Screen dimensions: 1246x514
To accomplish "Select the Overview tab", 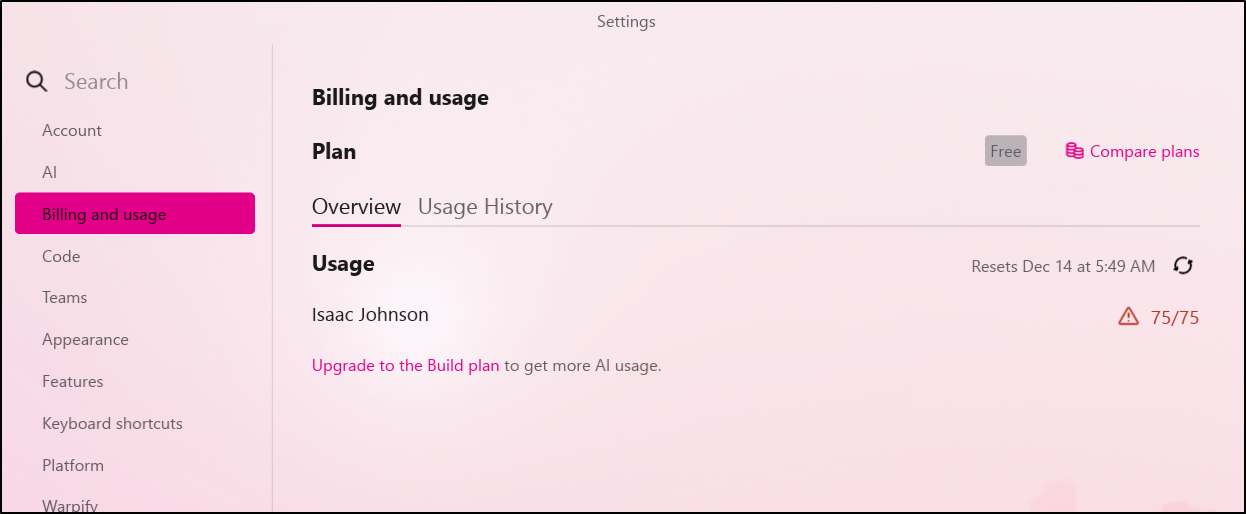I will [356, 207].
